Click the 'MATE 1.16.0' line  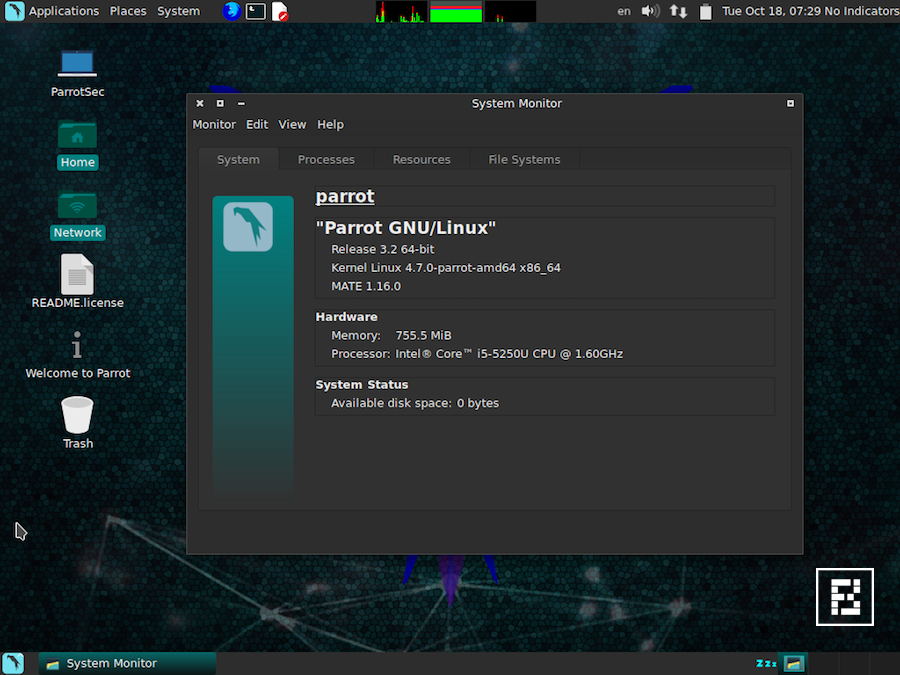pyautogui.click(x=366, y=286)
